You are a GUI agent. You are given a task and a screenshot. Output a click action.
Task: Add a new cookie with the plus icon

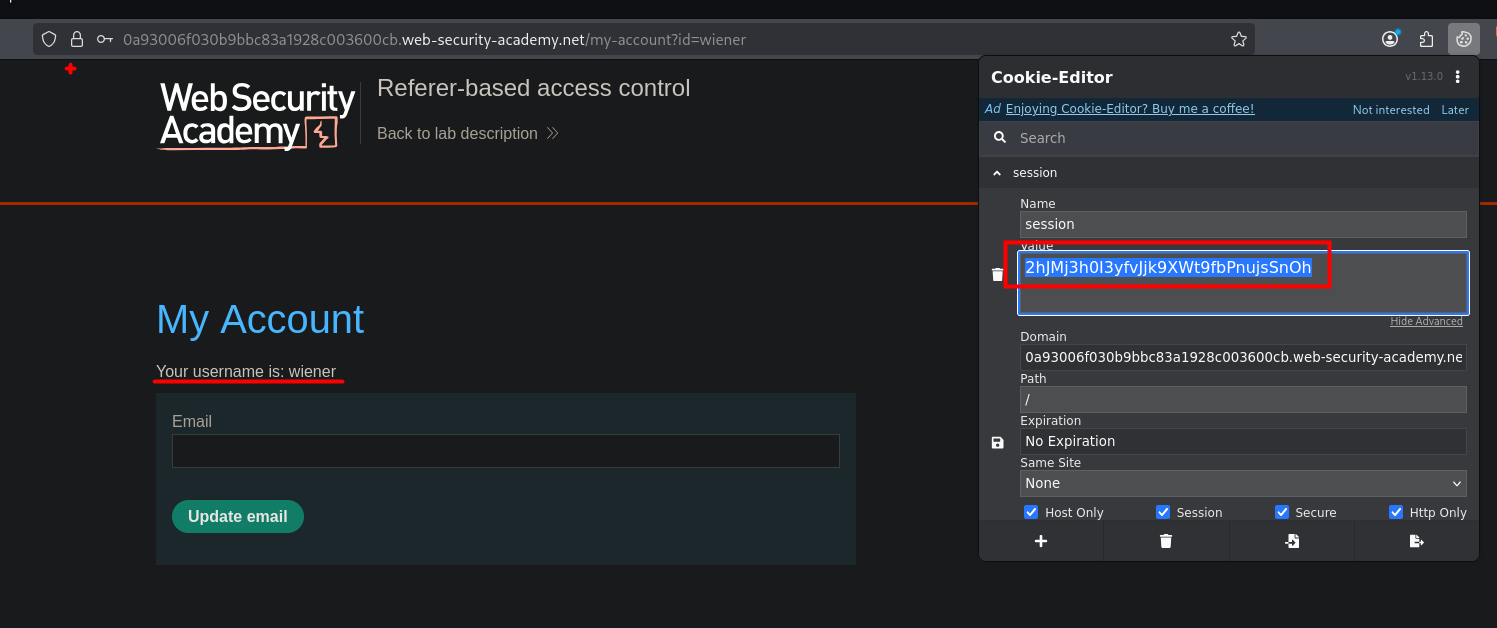coord(1040,541)
